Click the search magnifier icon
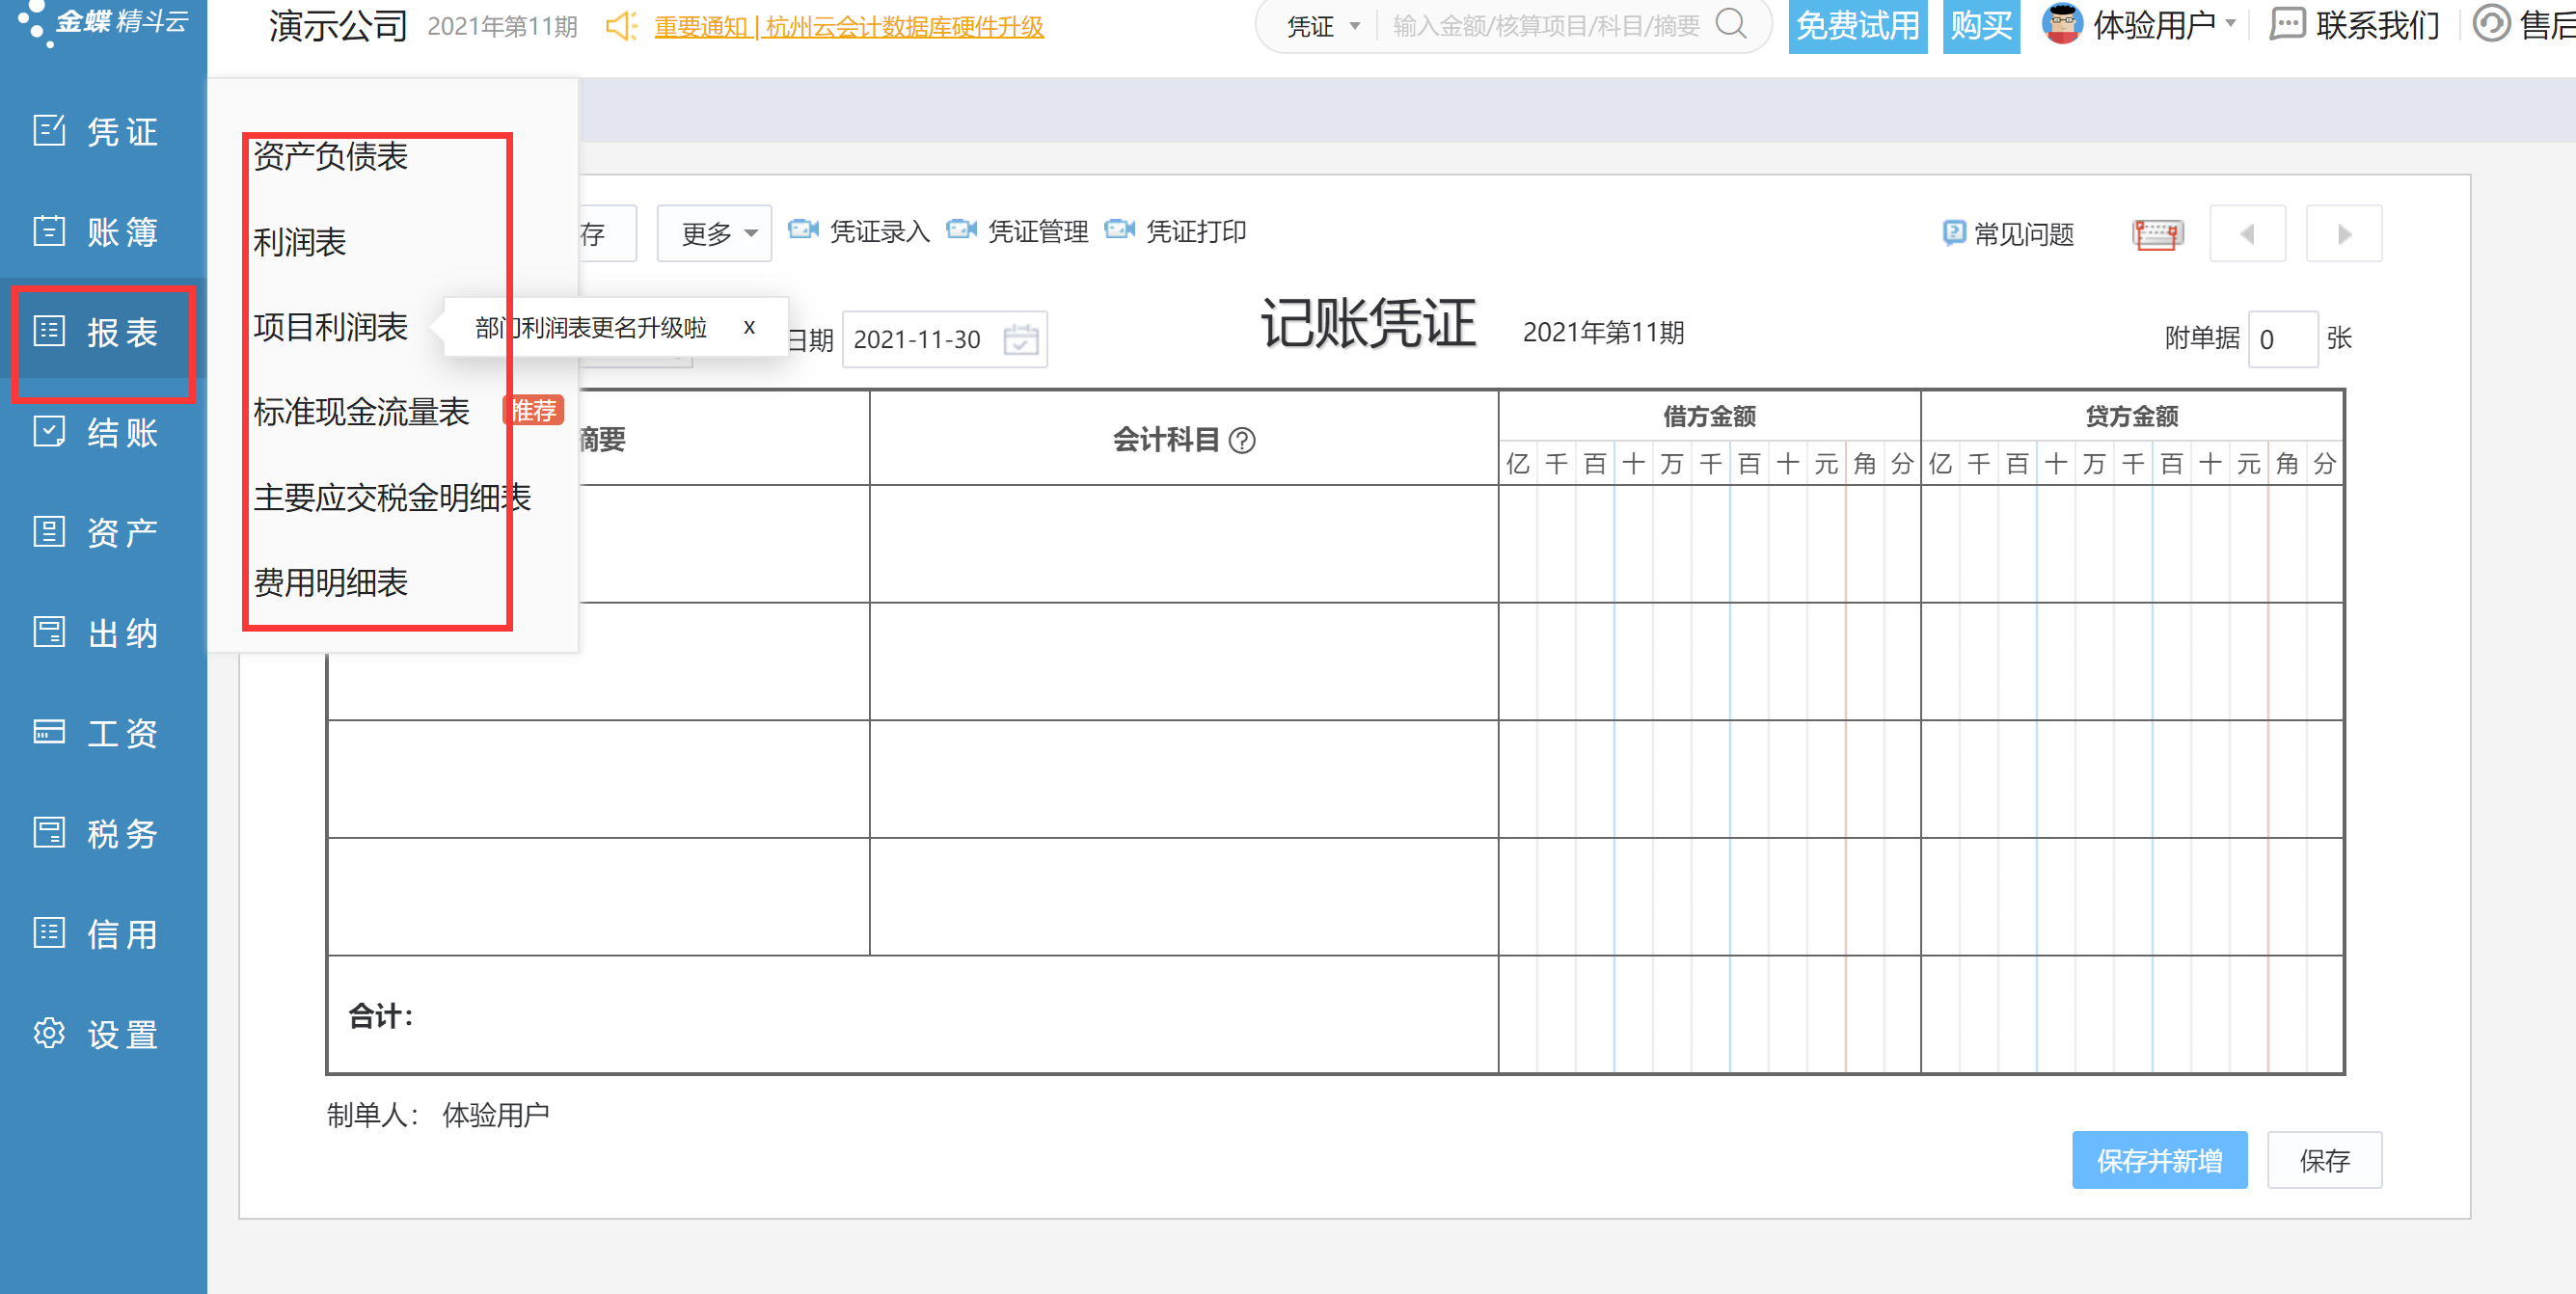The width and height of the screenshot is (2576, 1294). coord(1730,24)
